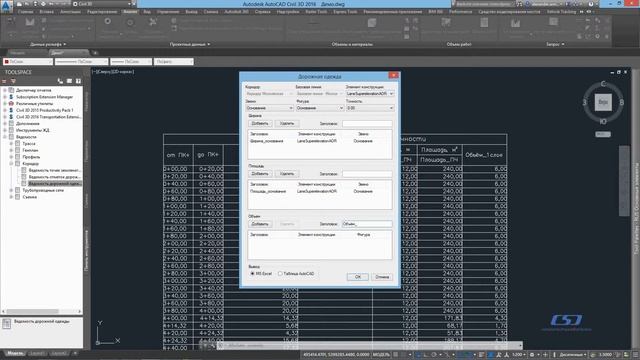
Task: Expand the Трубопроводные сети tree node
Action: coord(11,191)
